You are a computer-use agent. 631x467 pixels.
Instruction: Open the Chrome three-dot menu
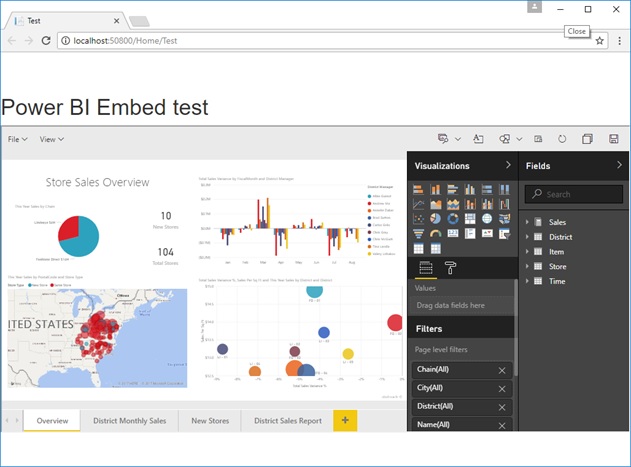pyautogui.click(x=619, y=41)
